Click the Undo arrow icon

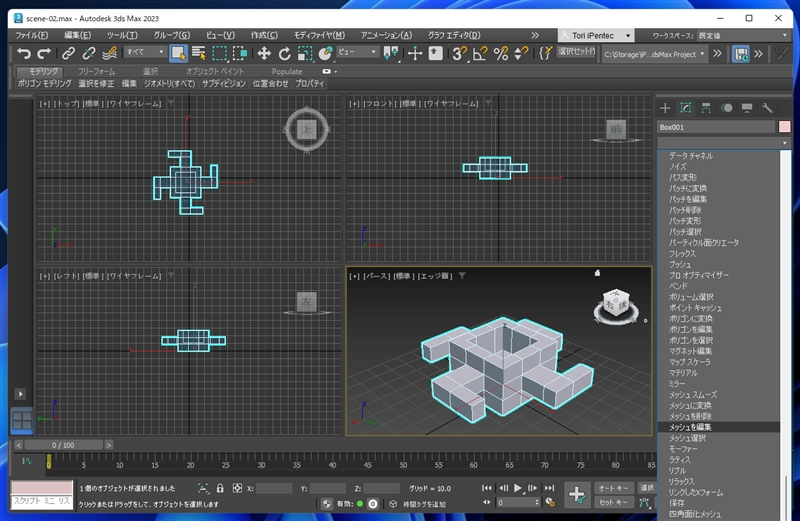[23, 53]
